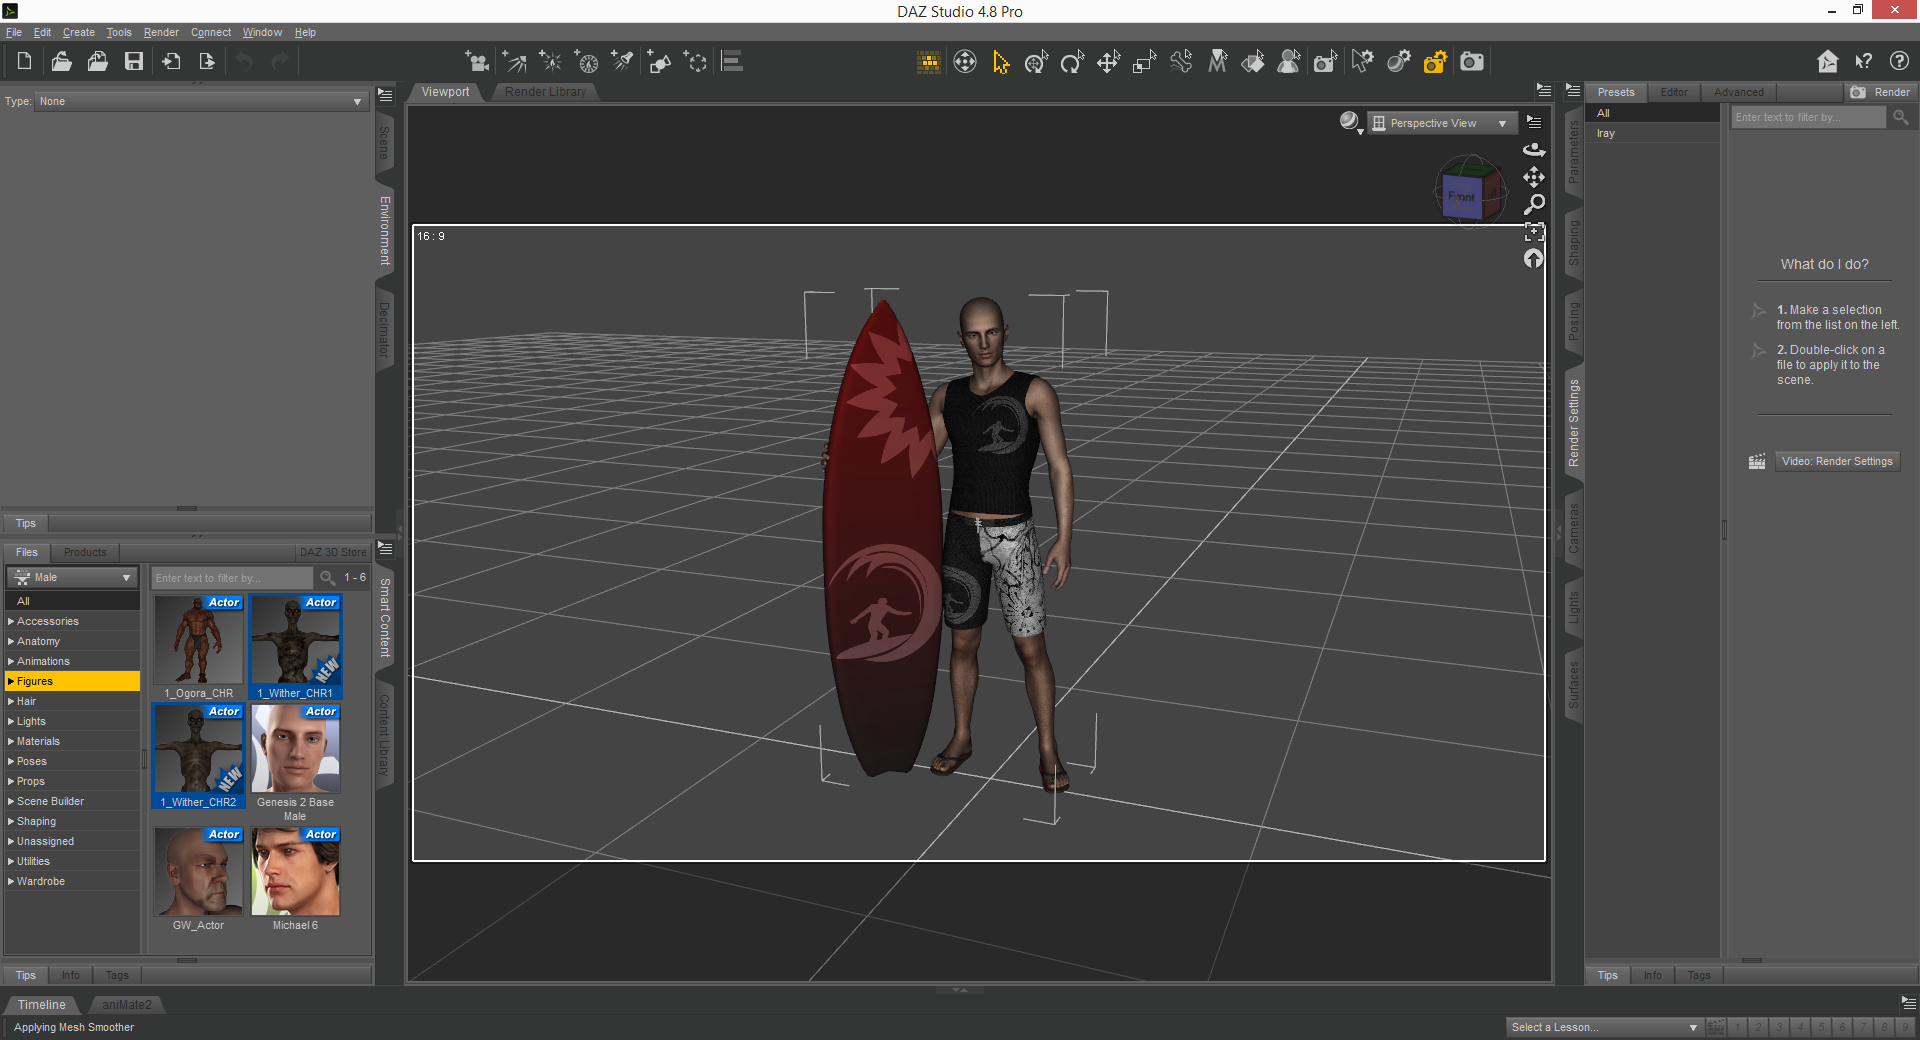Select the Spot Render tool
This screenshot has width=1920, height=1040.
pos(1325,62)
